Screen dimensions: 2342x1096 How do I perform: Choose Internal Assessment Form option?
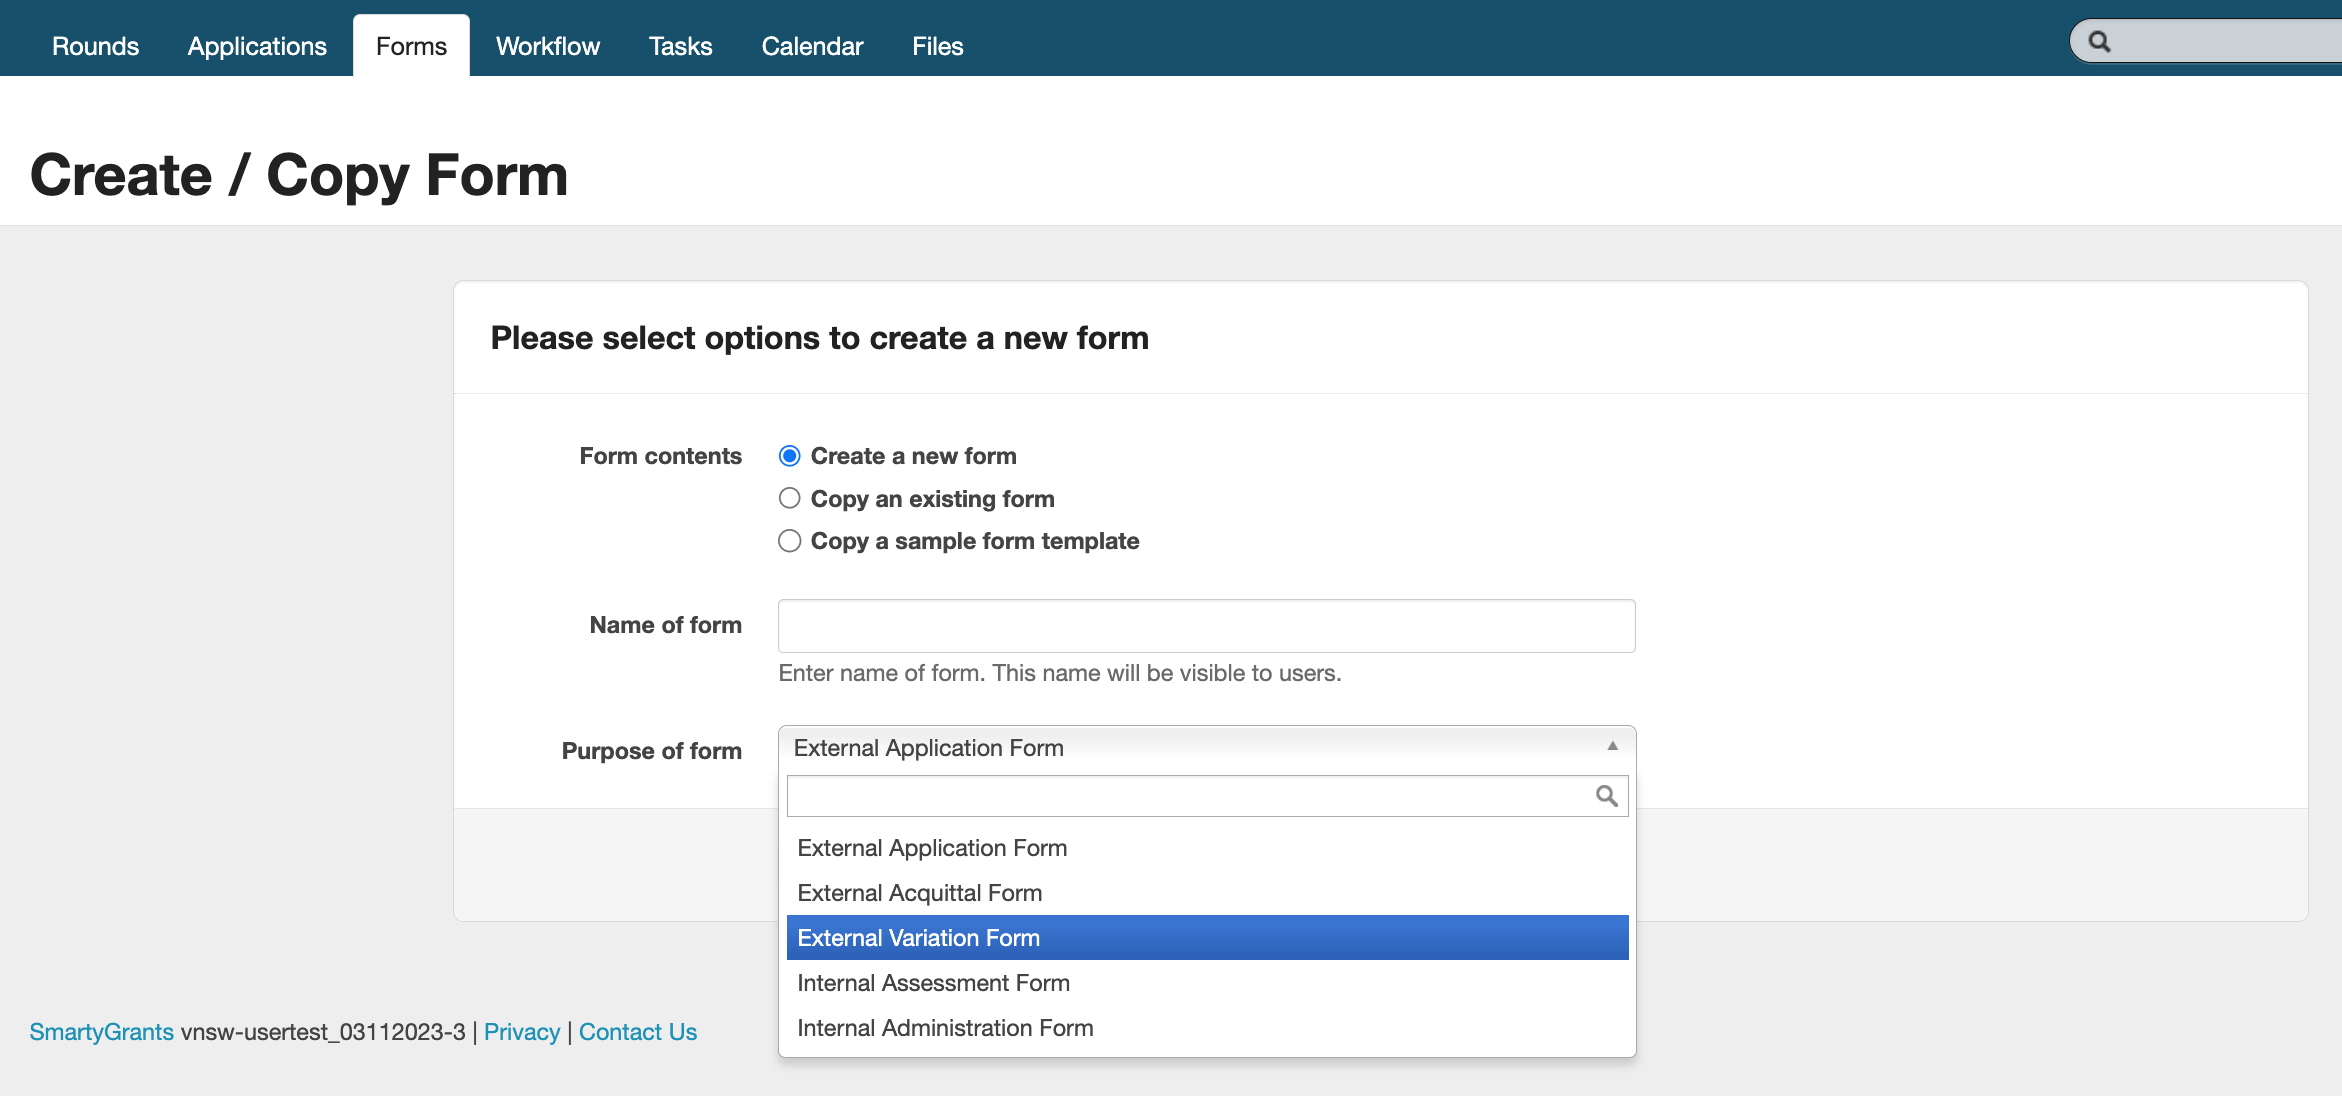click(933, 983)
